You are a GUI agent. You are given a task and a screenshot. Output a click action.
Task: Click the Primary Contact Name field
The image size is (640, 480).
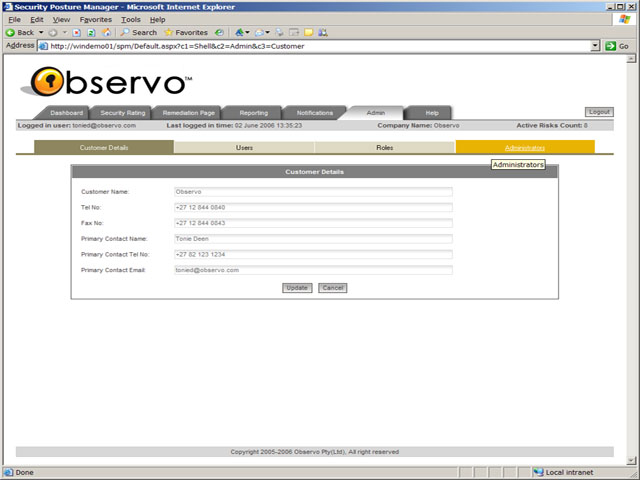(313, 239)
